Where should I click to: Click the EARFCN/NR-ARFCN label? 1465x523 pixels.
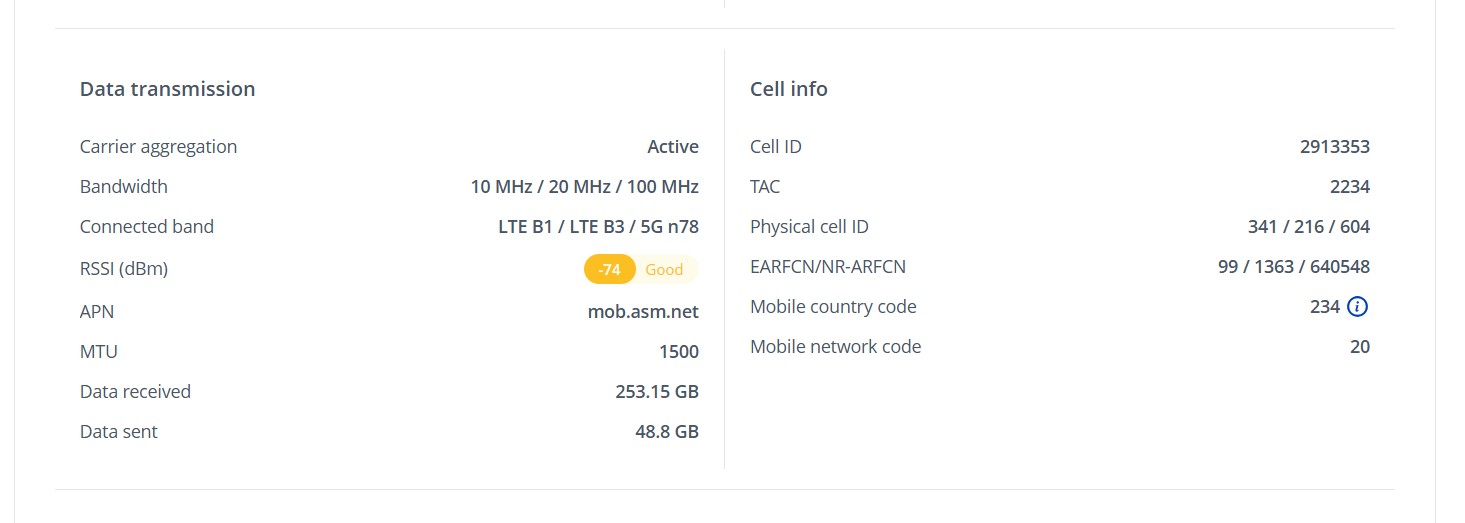click(x=827, y=267)
